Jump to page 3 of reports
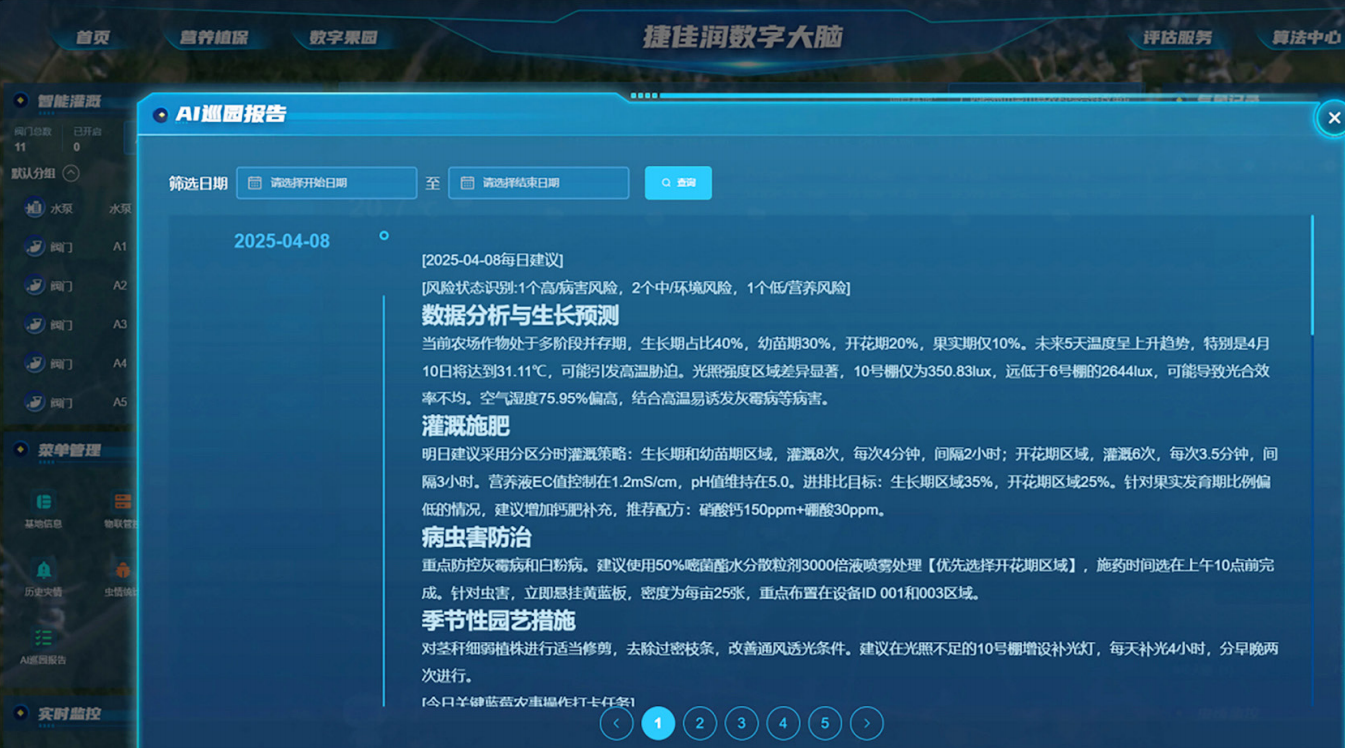 741,723
